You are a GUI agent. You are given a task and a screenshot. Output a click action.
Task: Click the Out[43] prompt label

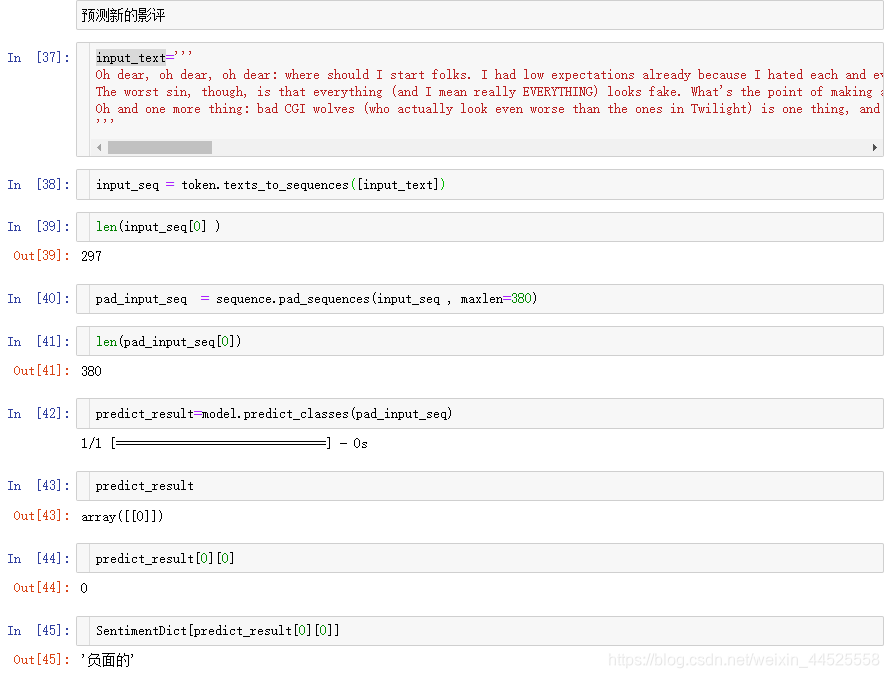(x=41, y=516)
